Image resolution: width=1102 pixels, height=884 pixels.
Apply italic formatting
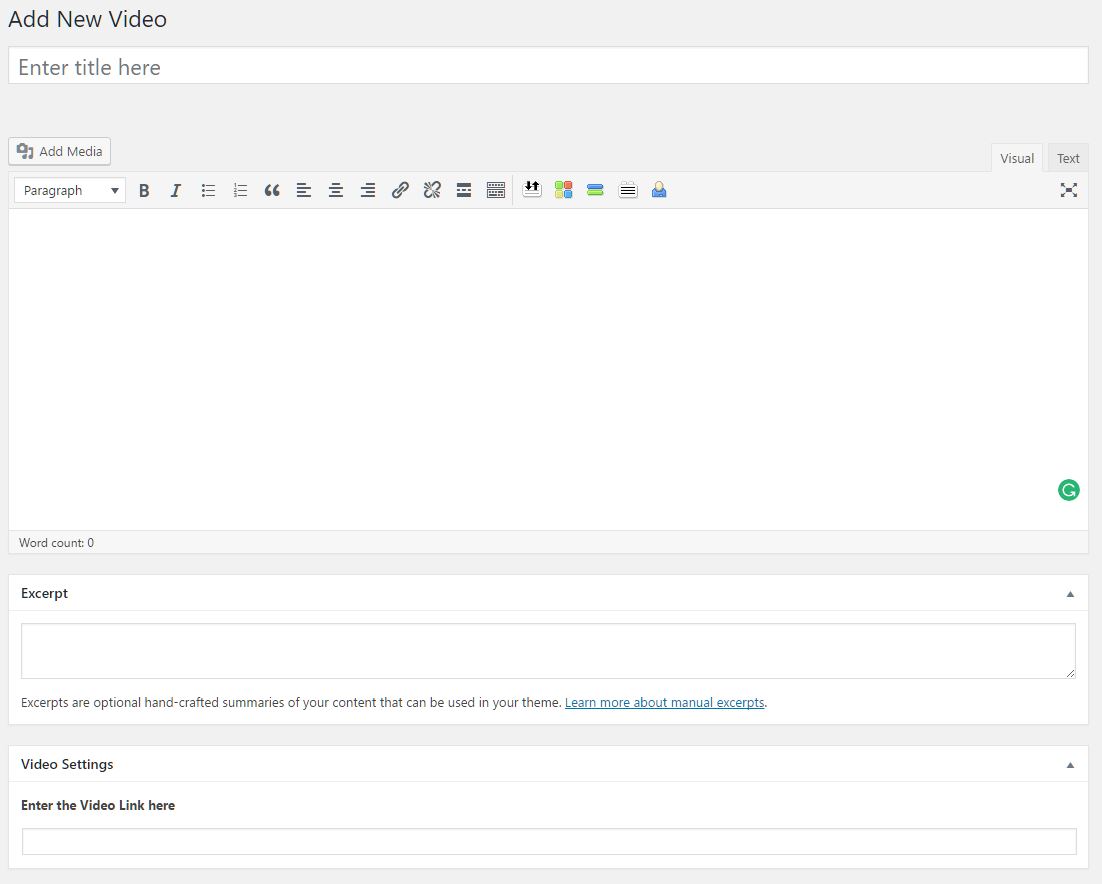point(176,190)
